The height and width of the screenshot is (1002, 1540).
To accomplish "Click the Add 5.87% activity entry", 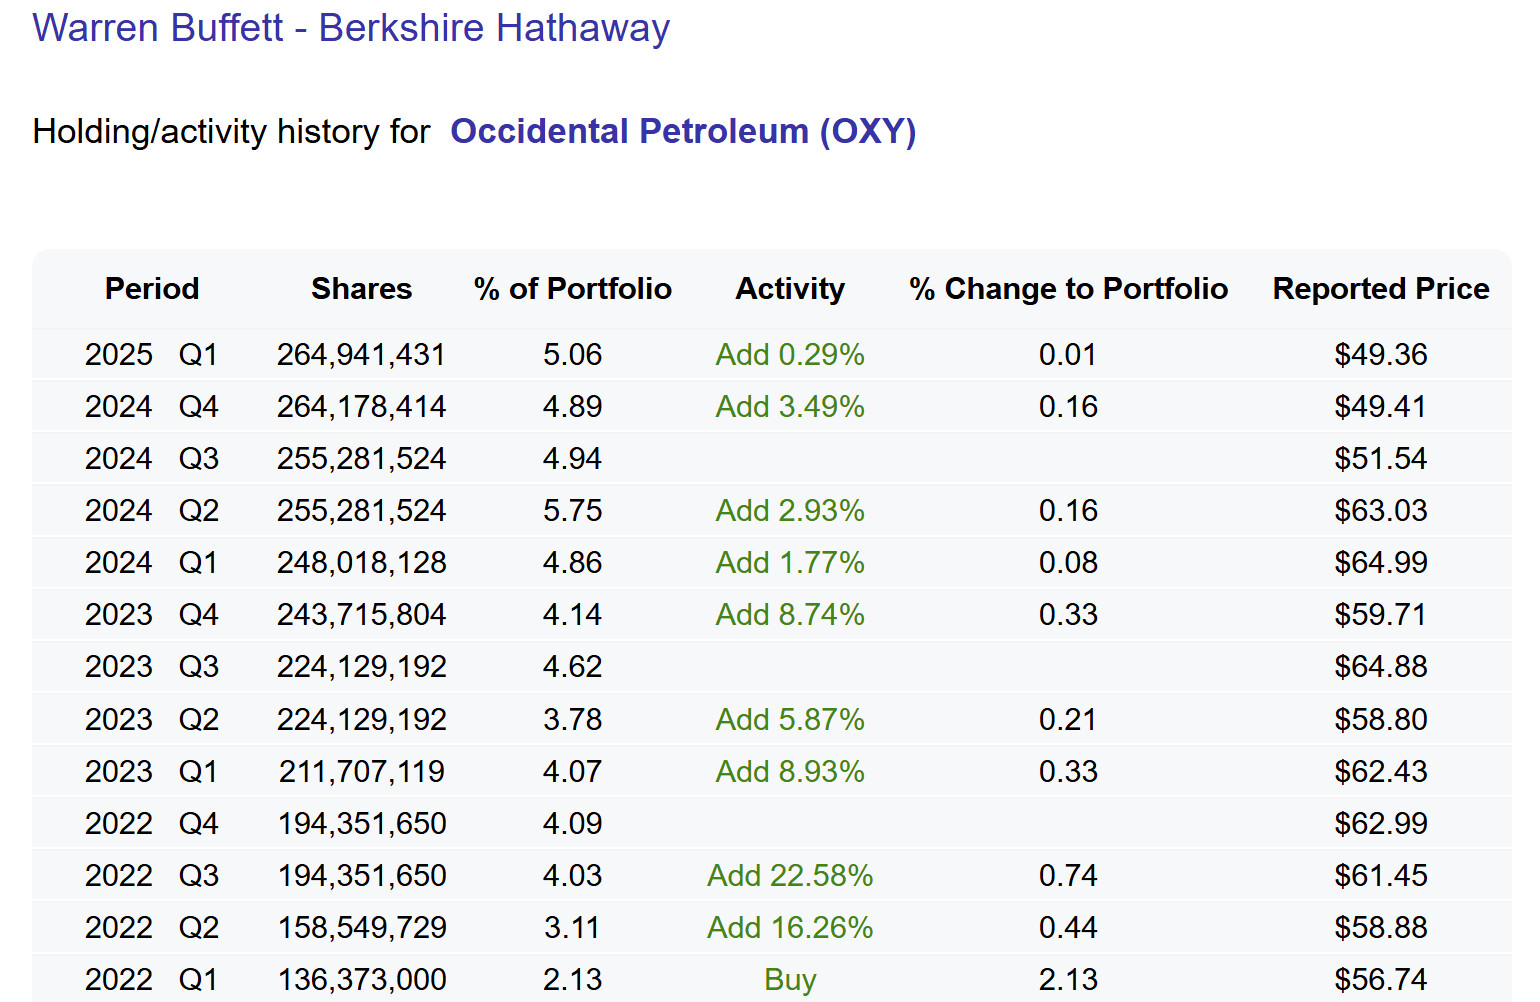I will pyautogui.click(x=790, y=720).
